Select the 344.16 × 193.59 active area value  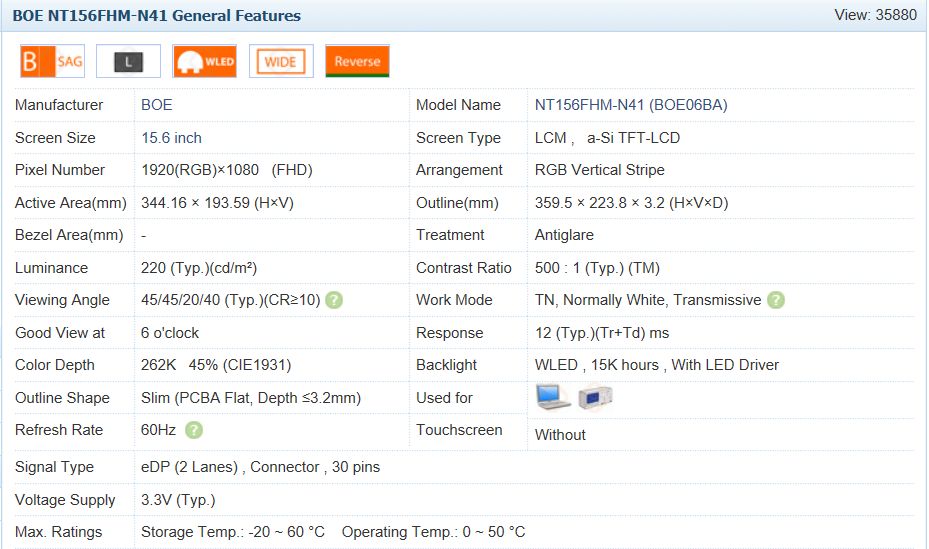tap(217, 203)
